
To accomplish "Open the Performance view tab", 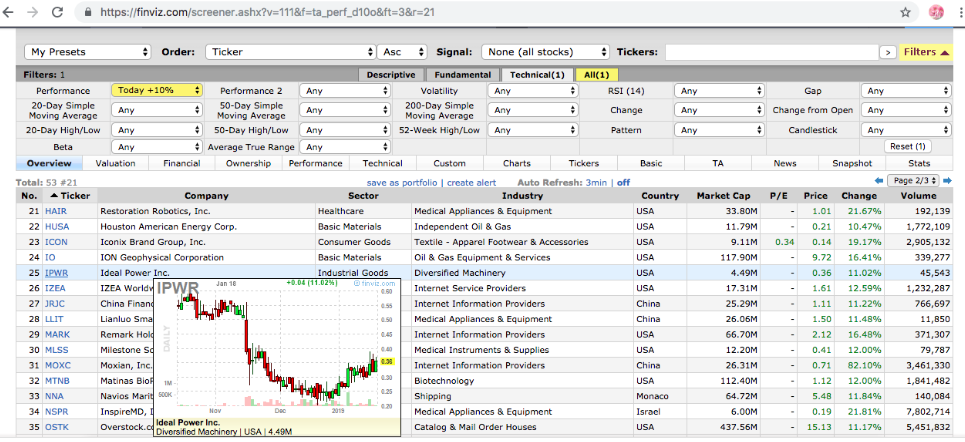I will click(316, 163).
